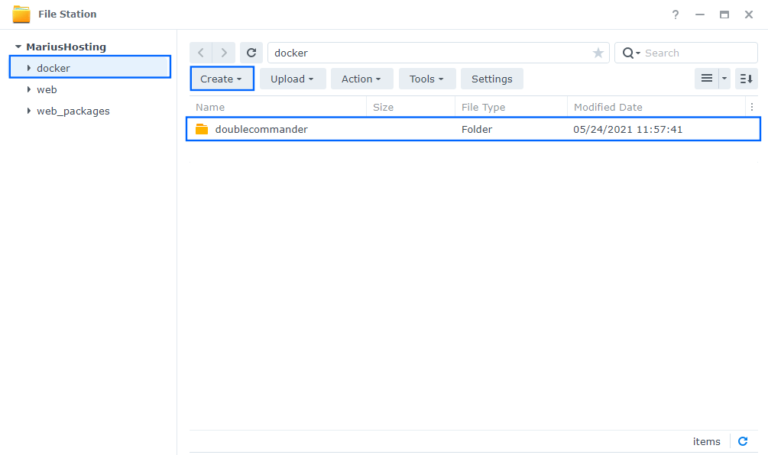
Task: Click the Settings button
Action: pos(491,79)
